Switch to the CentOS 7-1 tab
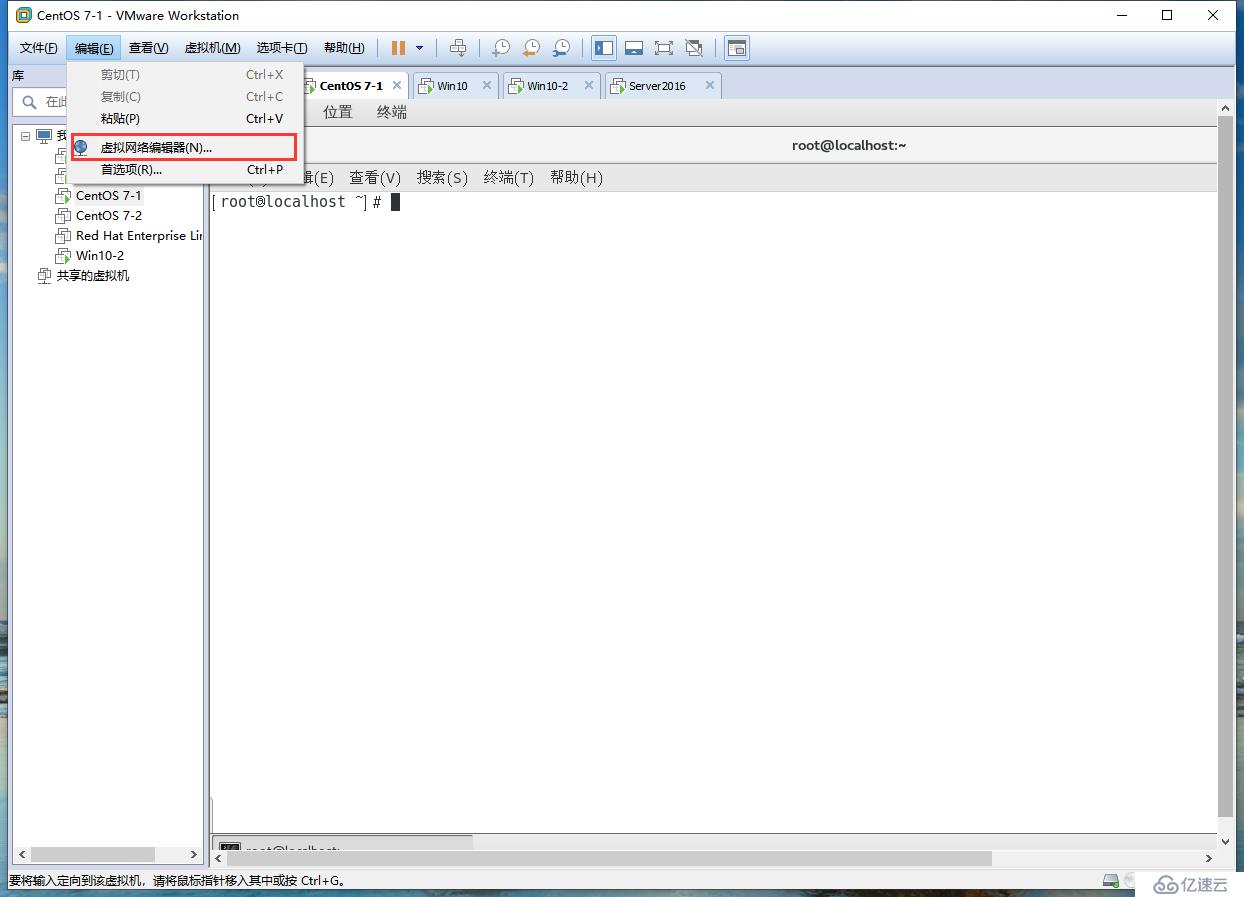The image size is (1244, 897). tap(350, 86)
